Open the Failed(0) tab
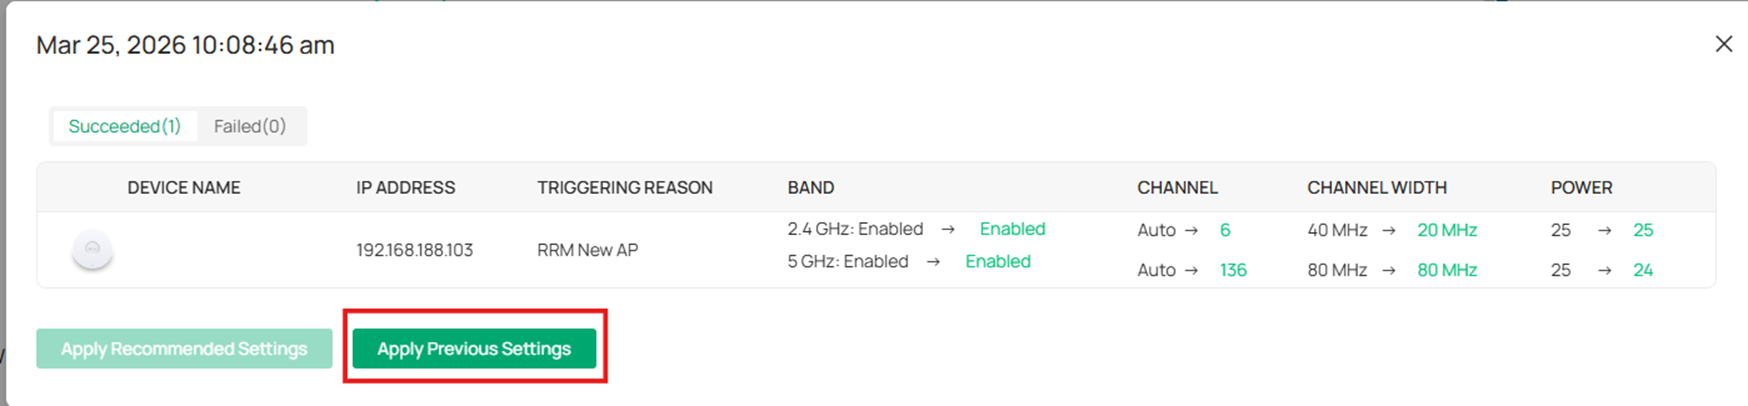Viewport: 1748px width, 406px height. click(249, 126)
